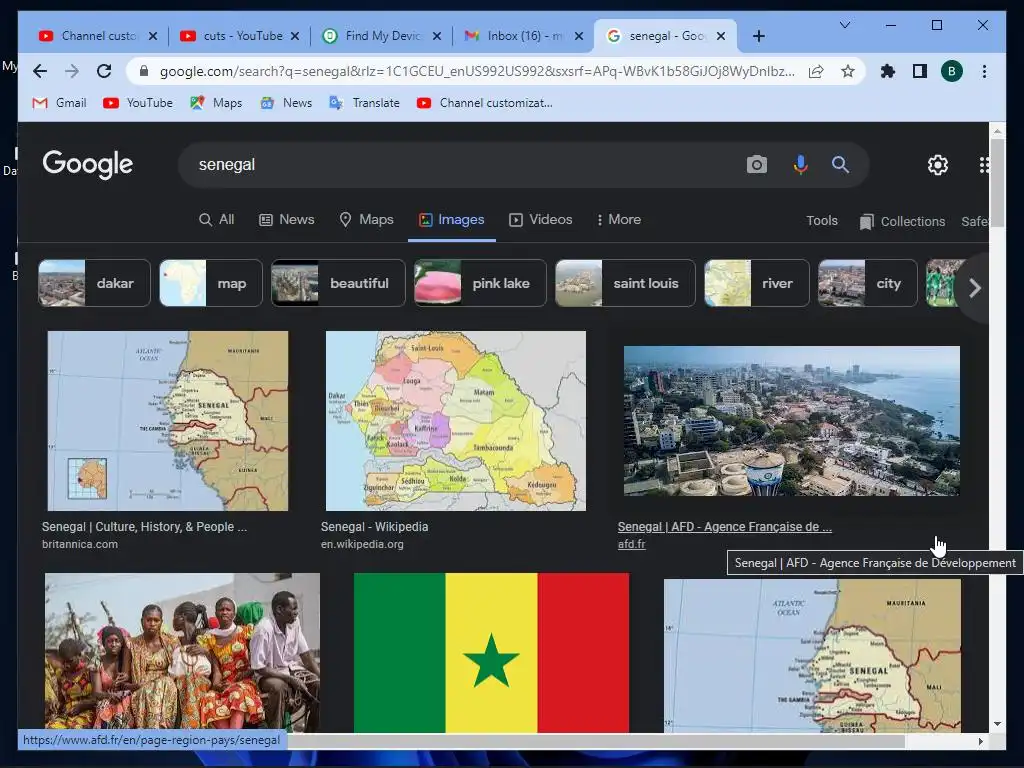Search by image with camera icon
The width and height of the screenshot is (1024, 768).
pos(756,165)
